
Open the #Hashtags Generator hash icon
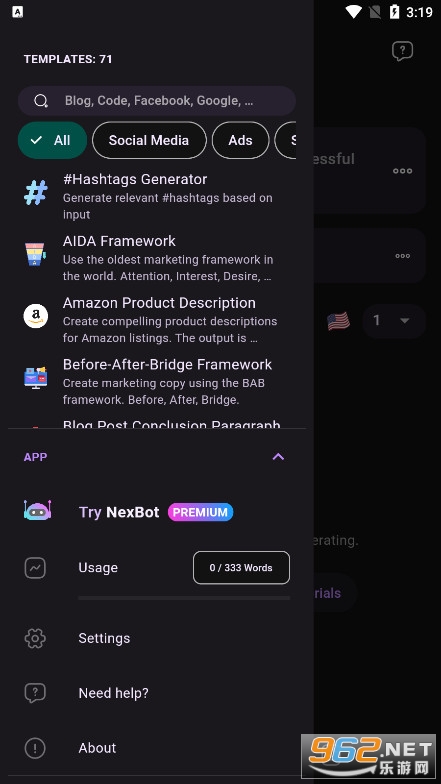point(36,193)
